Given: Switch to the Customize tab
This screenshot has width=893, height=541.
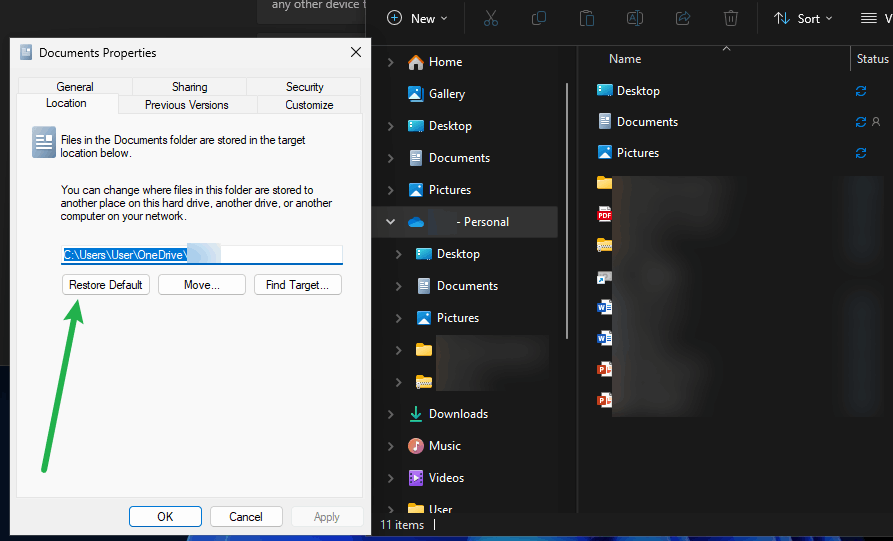Looking at the screenshot, I should 309,105.
